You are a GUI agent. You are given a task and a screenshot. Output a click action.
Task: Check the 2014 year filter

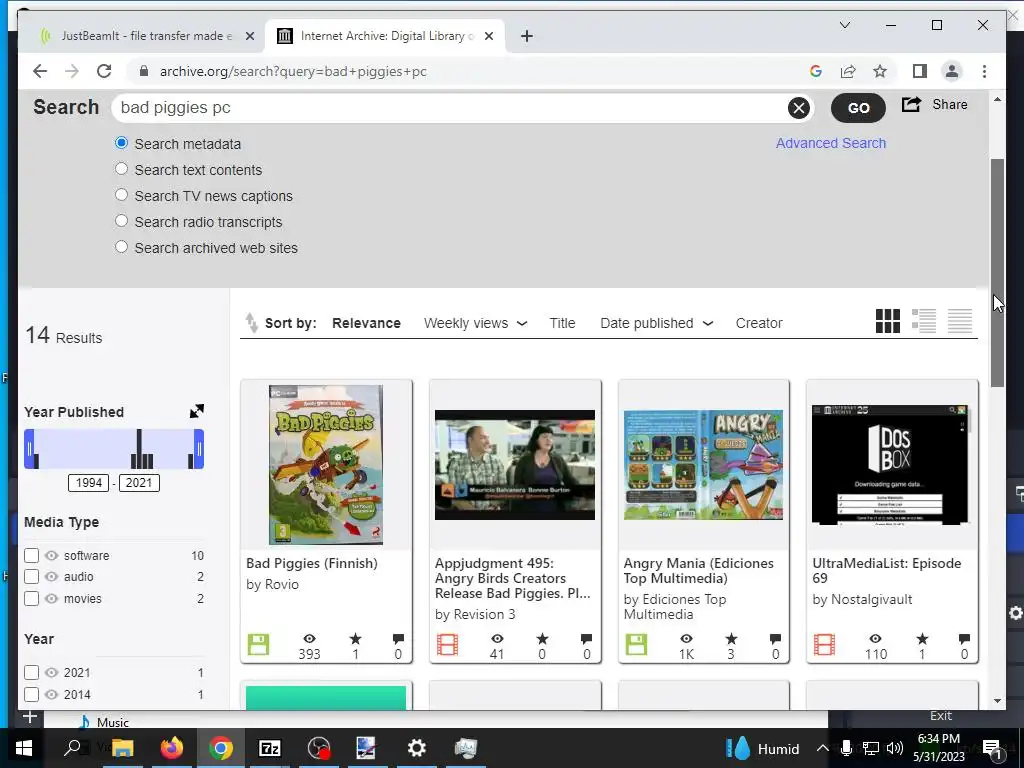click(31, 695)
